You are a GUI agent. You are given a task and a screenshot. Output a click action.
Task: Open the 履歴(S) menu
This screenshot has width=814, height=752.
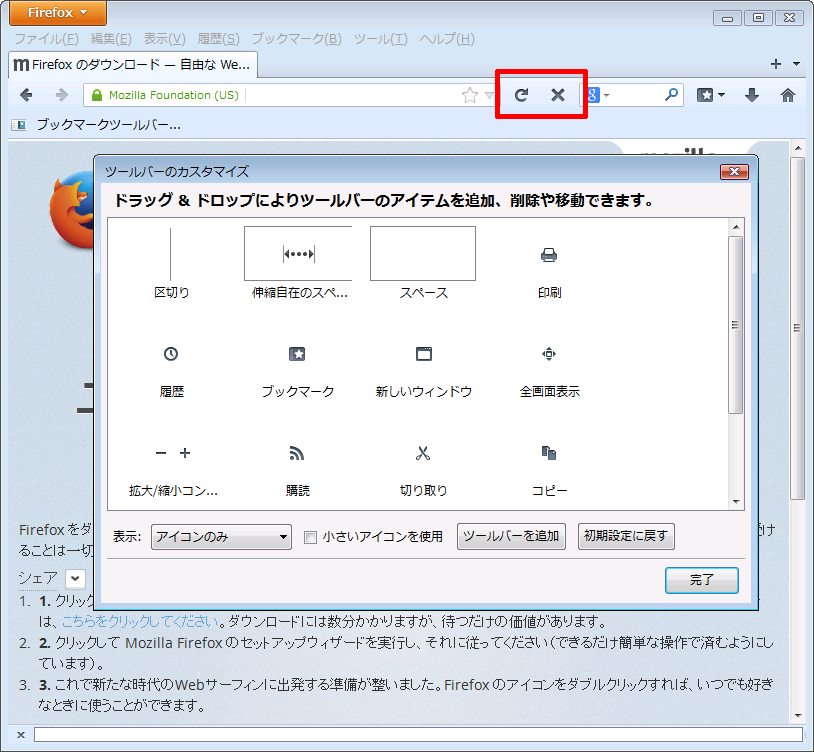tap(219, 39)
